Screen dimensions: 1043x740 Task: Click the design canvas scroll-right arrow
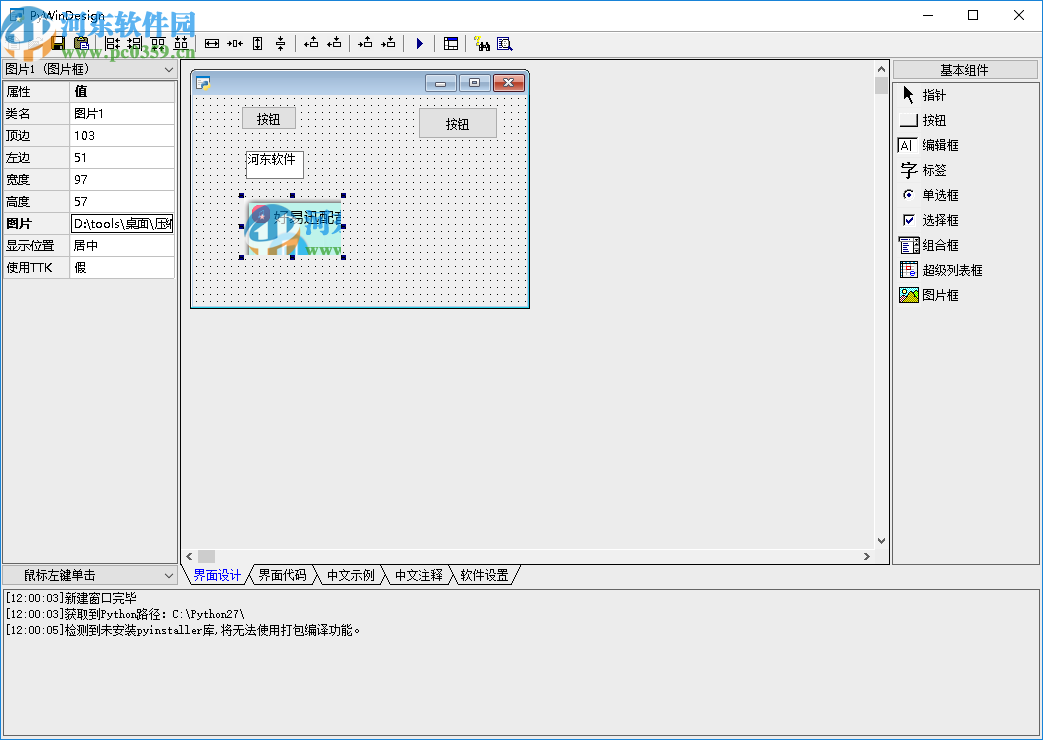[867, 556]
